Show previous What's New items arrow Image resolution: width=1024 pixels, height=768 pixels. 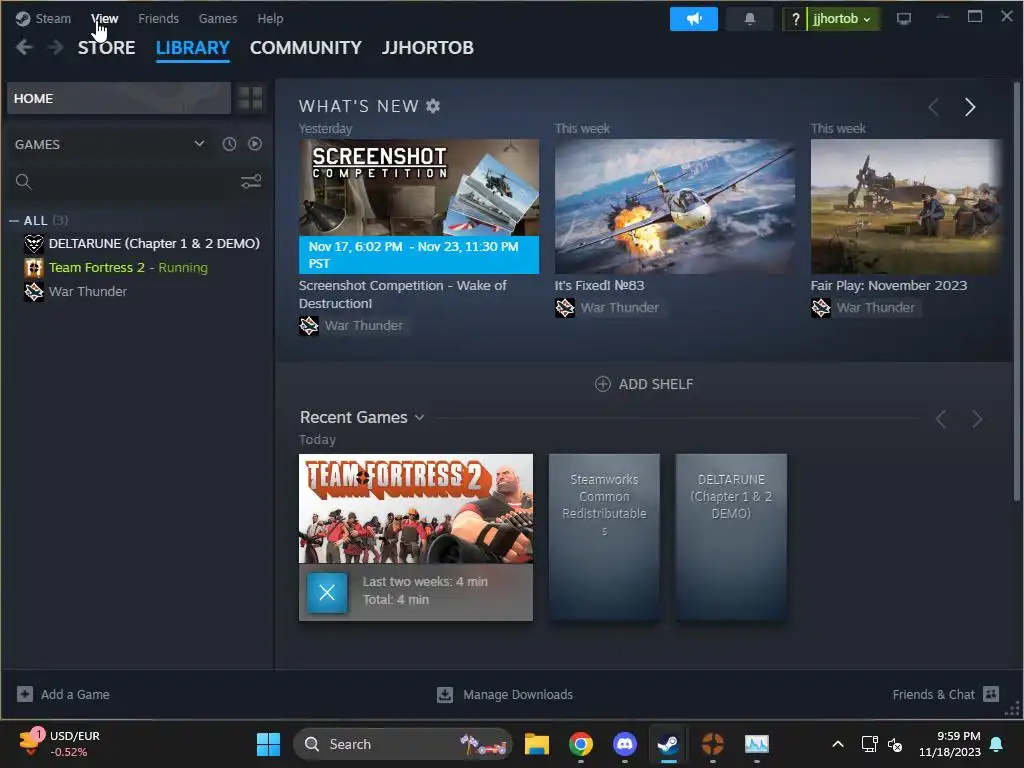point(934,106)
